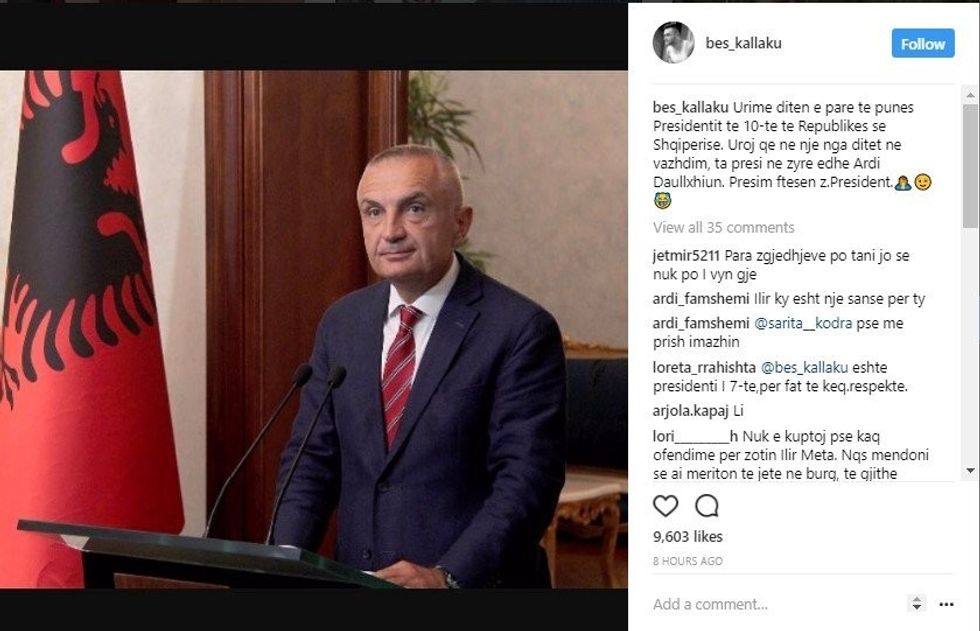Image resolution: width=980 pixels, height=631 pixels.
Task: Click the comments scrollbar up arrow
Action: pos(970,96)
